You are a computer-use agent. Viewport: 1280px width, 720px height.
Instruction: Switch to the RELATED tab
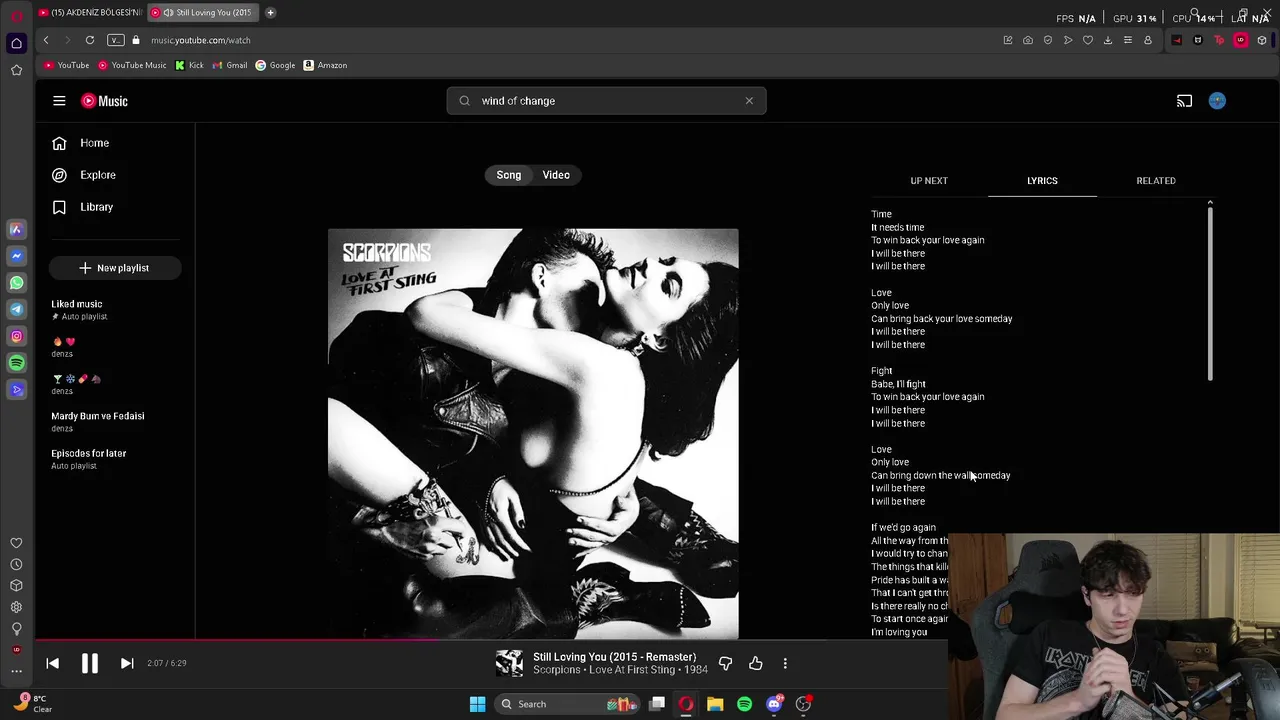pos(1156,181)
